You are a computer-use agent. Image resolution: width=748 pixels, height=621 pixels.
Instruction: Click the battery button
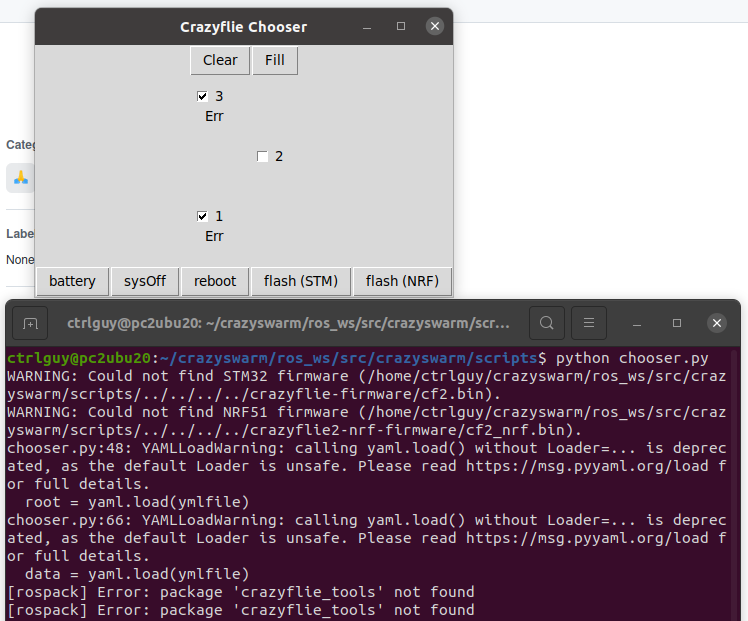[x=73, y=281]
